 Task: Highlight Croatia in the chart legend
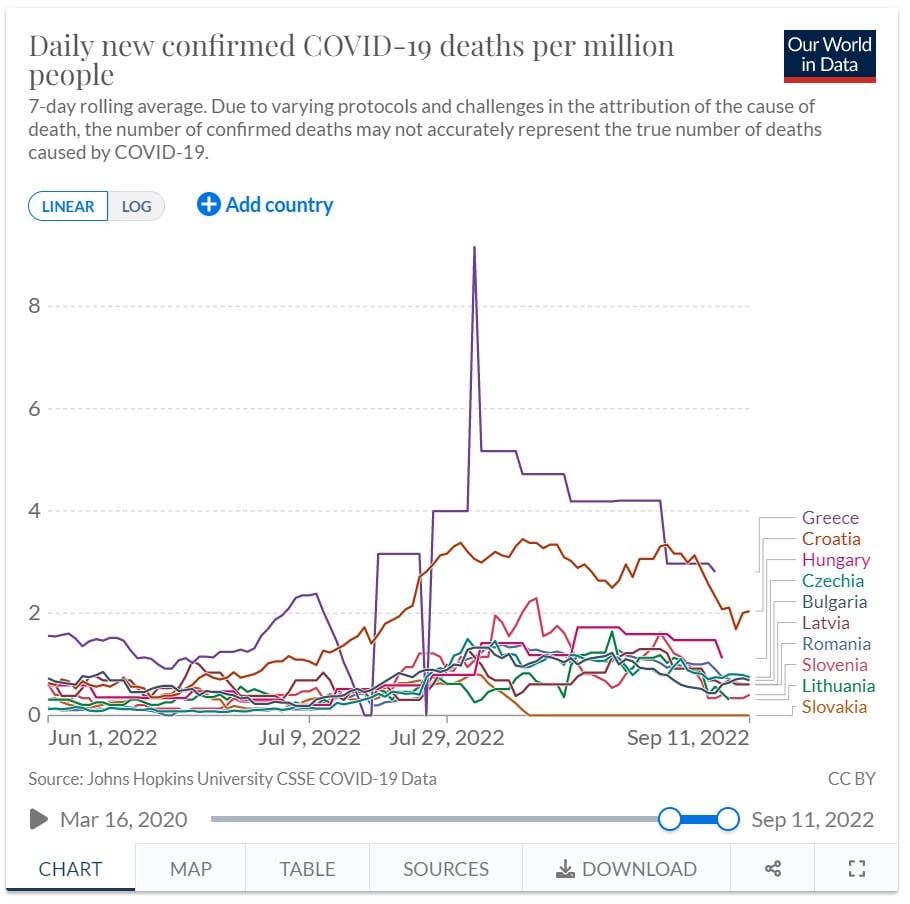[831, 539]
